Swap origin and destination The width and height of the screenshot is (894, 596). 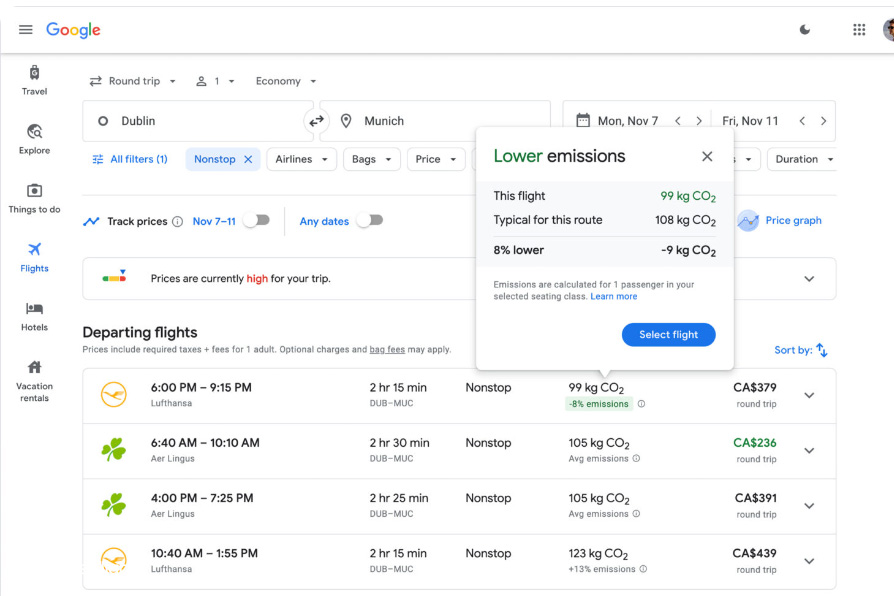point(316,121)
